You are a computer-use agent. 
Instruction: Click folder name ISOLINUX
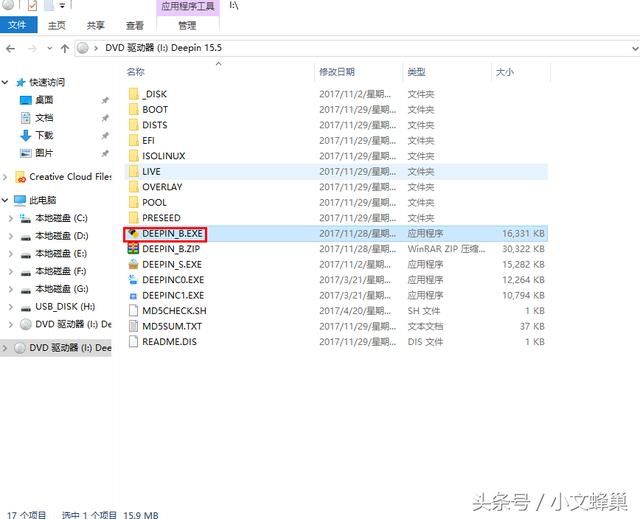(164, 156)
